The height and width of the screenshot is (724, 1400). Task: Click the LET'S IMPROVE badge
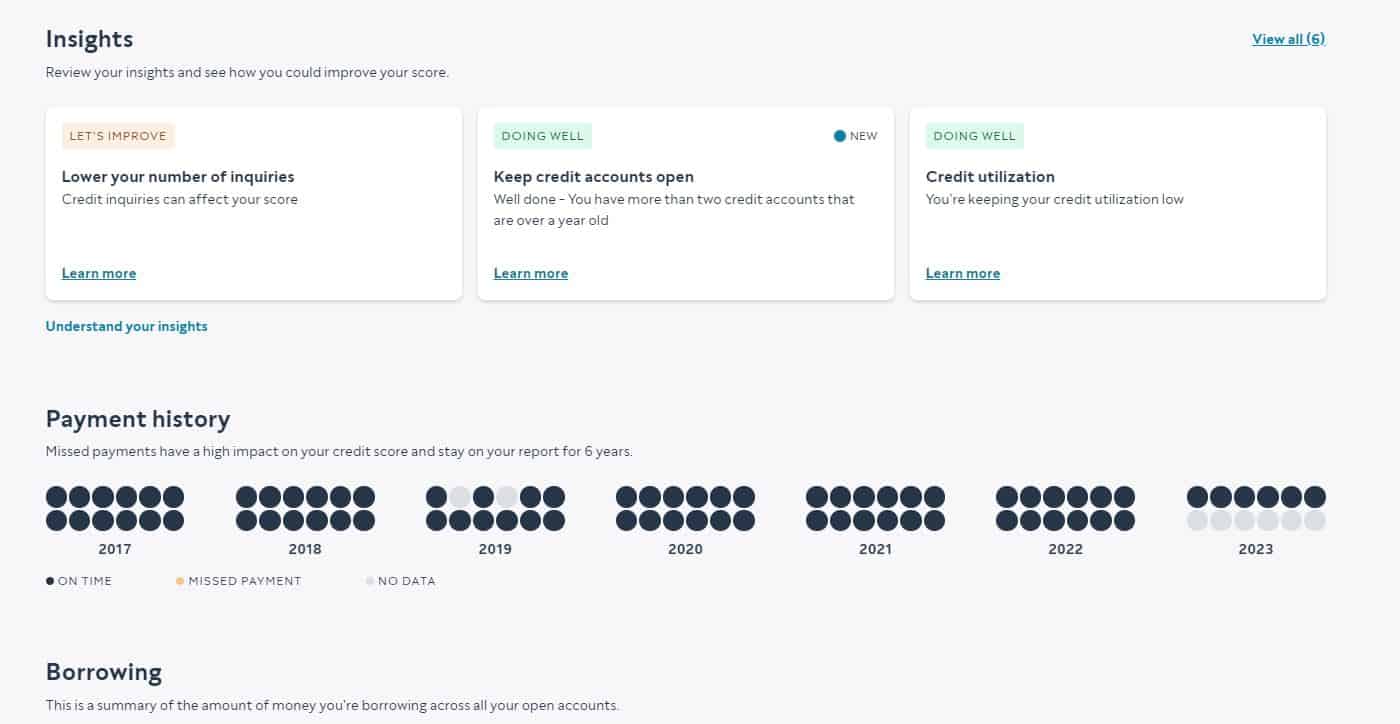coord(118,135)
